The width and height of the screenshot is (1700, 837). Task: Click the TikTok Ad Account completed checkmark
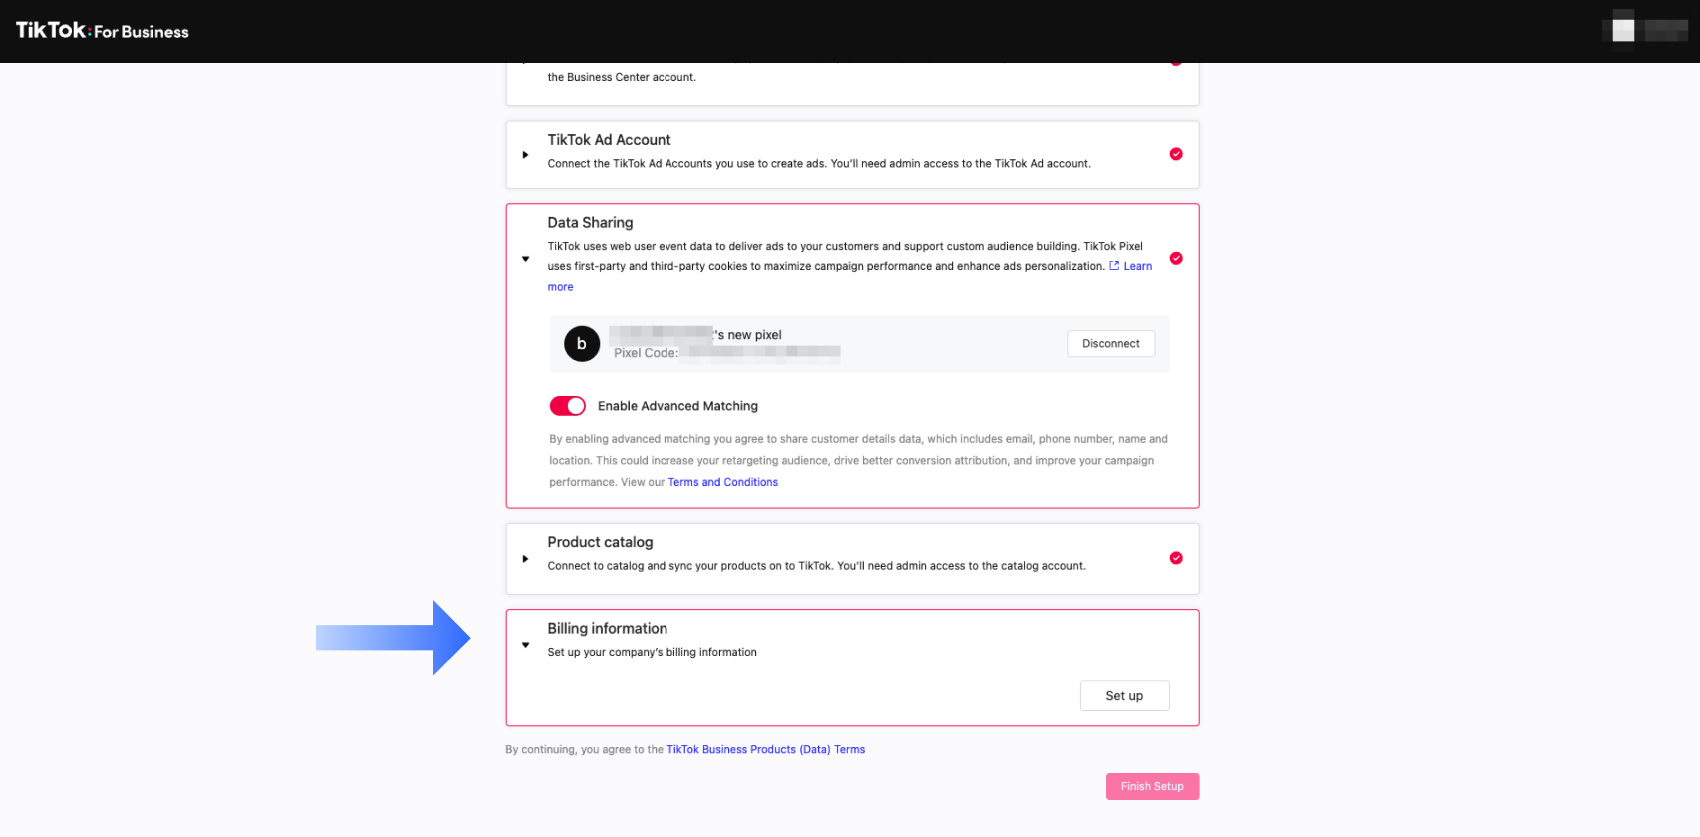(1176, 154)
